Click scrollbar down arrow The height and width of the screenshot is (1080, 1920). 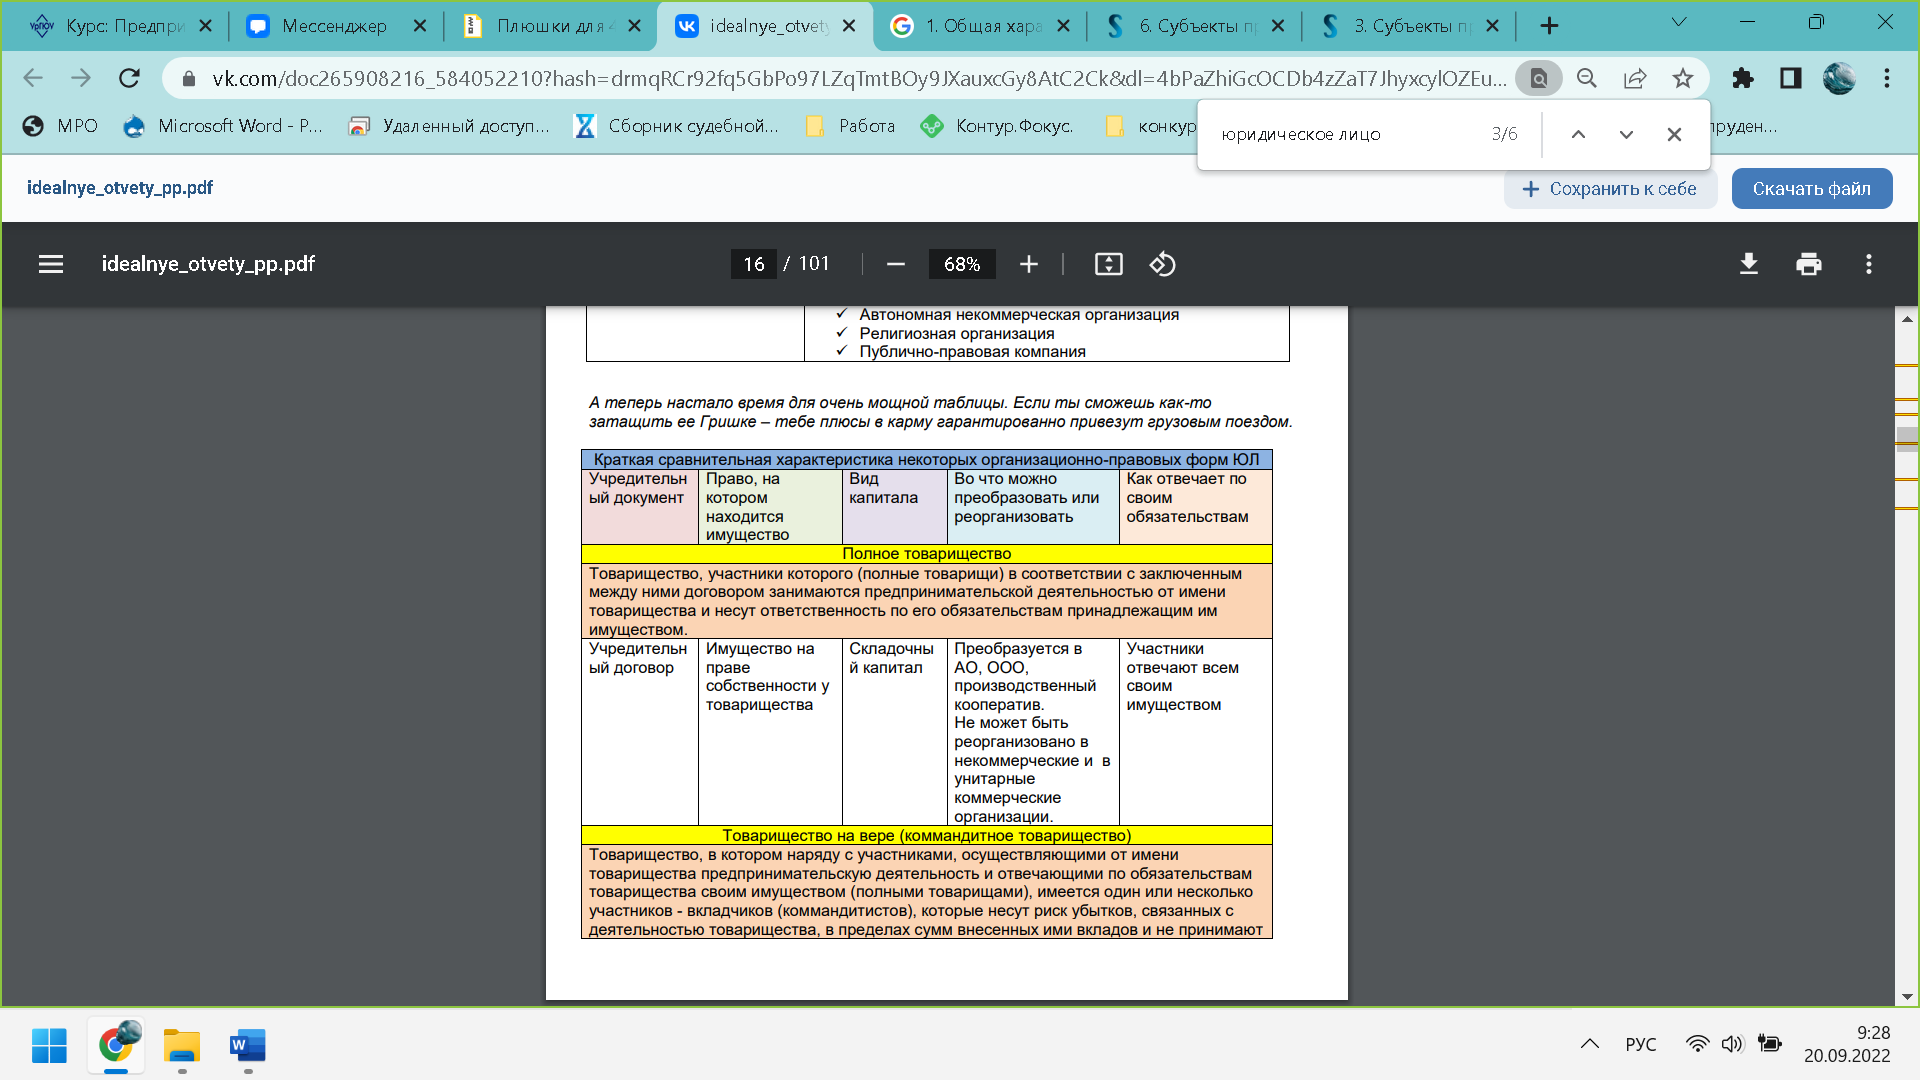click(x=1907, y=997)
